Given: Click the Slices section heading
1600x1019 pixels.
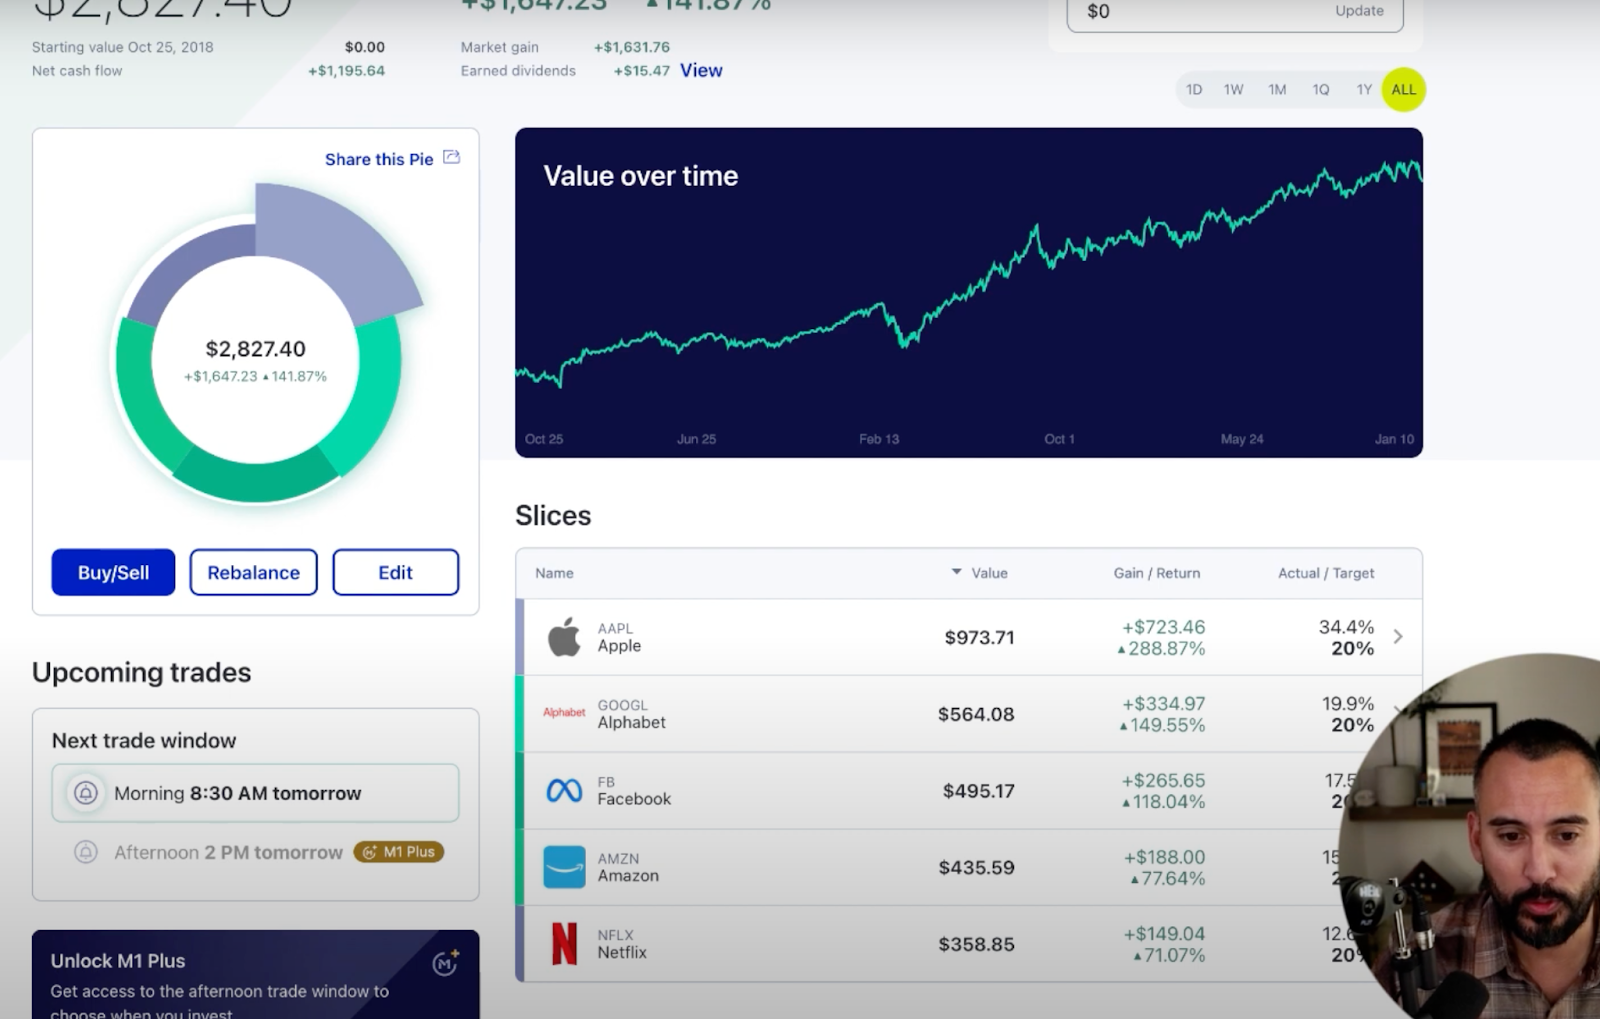Looking at the screenshot, I should (553, 515).
